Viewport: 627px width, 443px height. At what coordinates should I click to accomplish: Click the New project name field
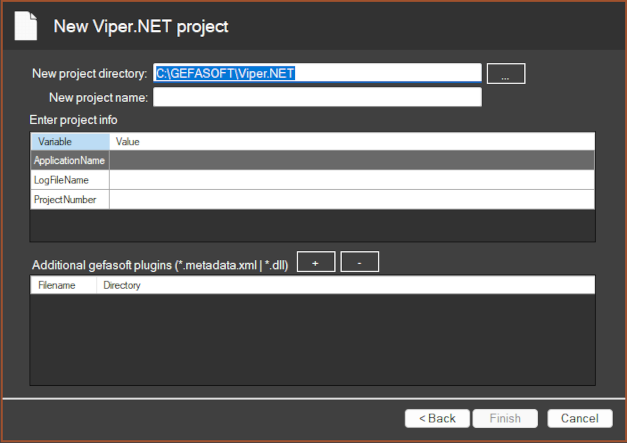point(317,97)
